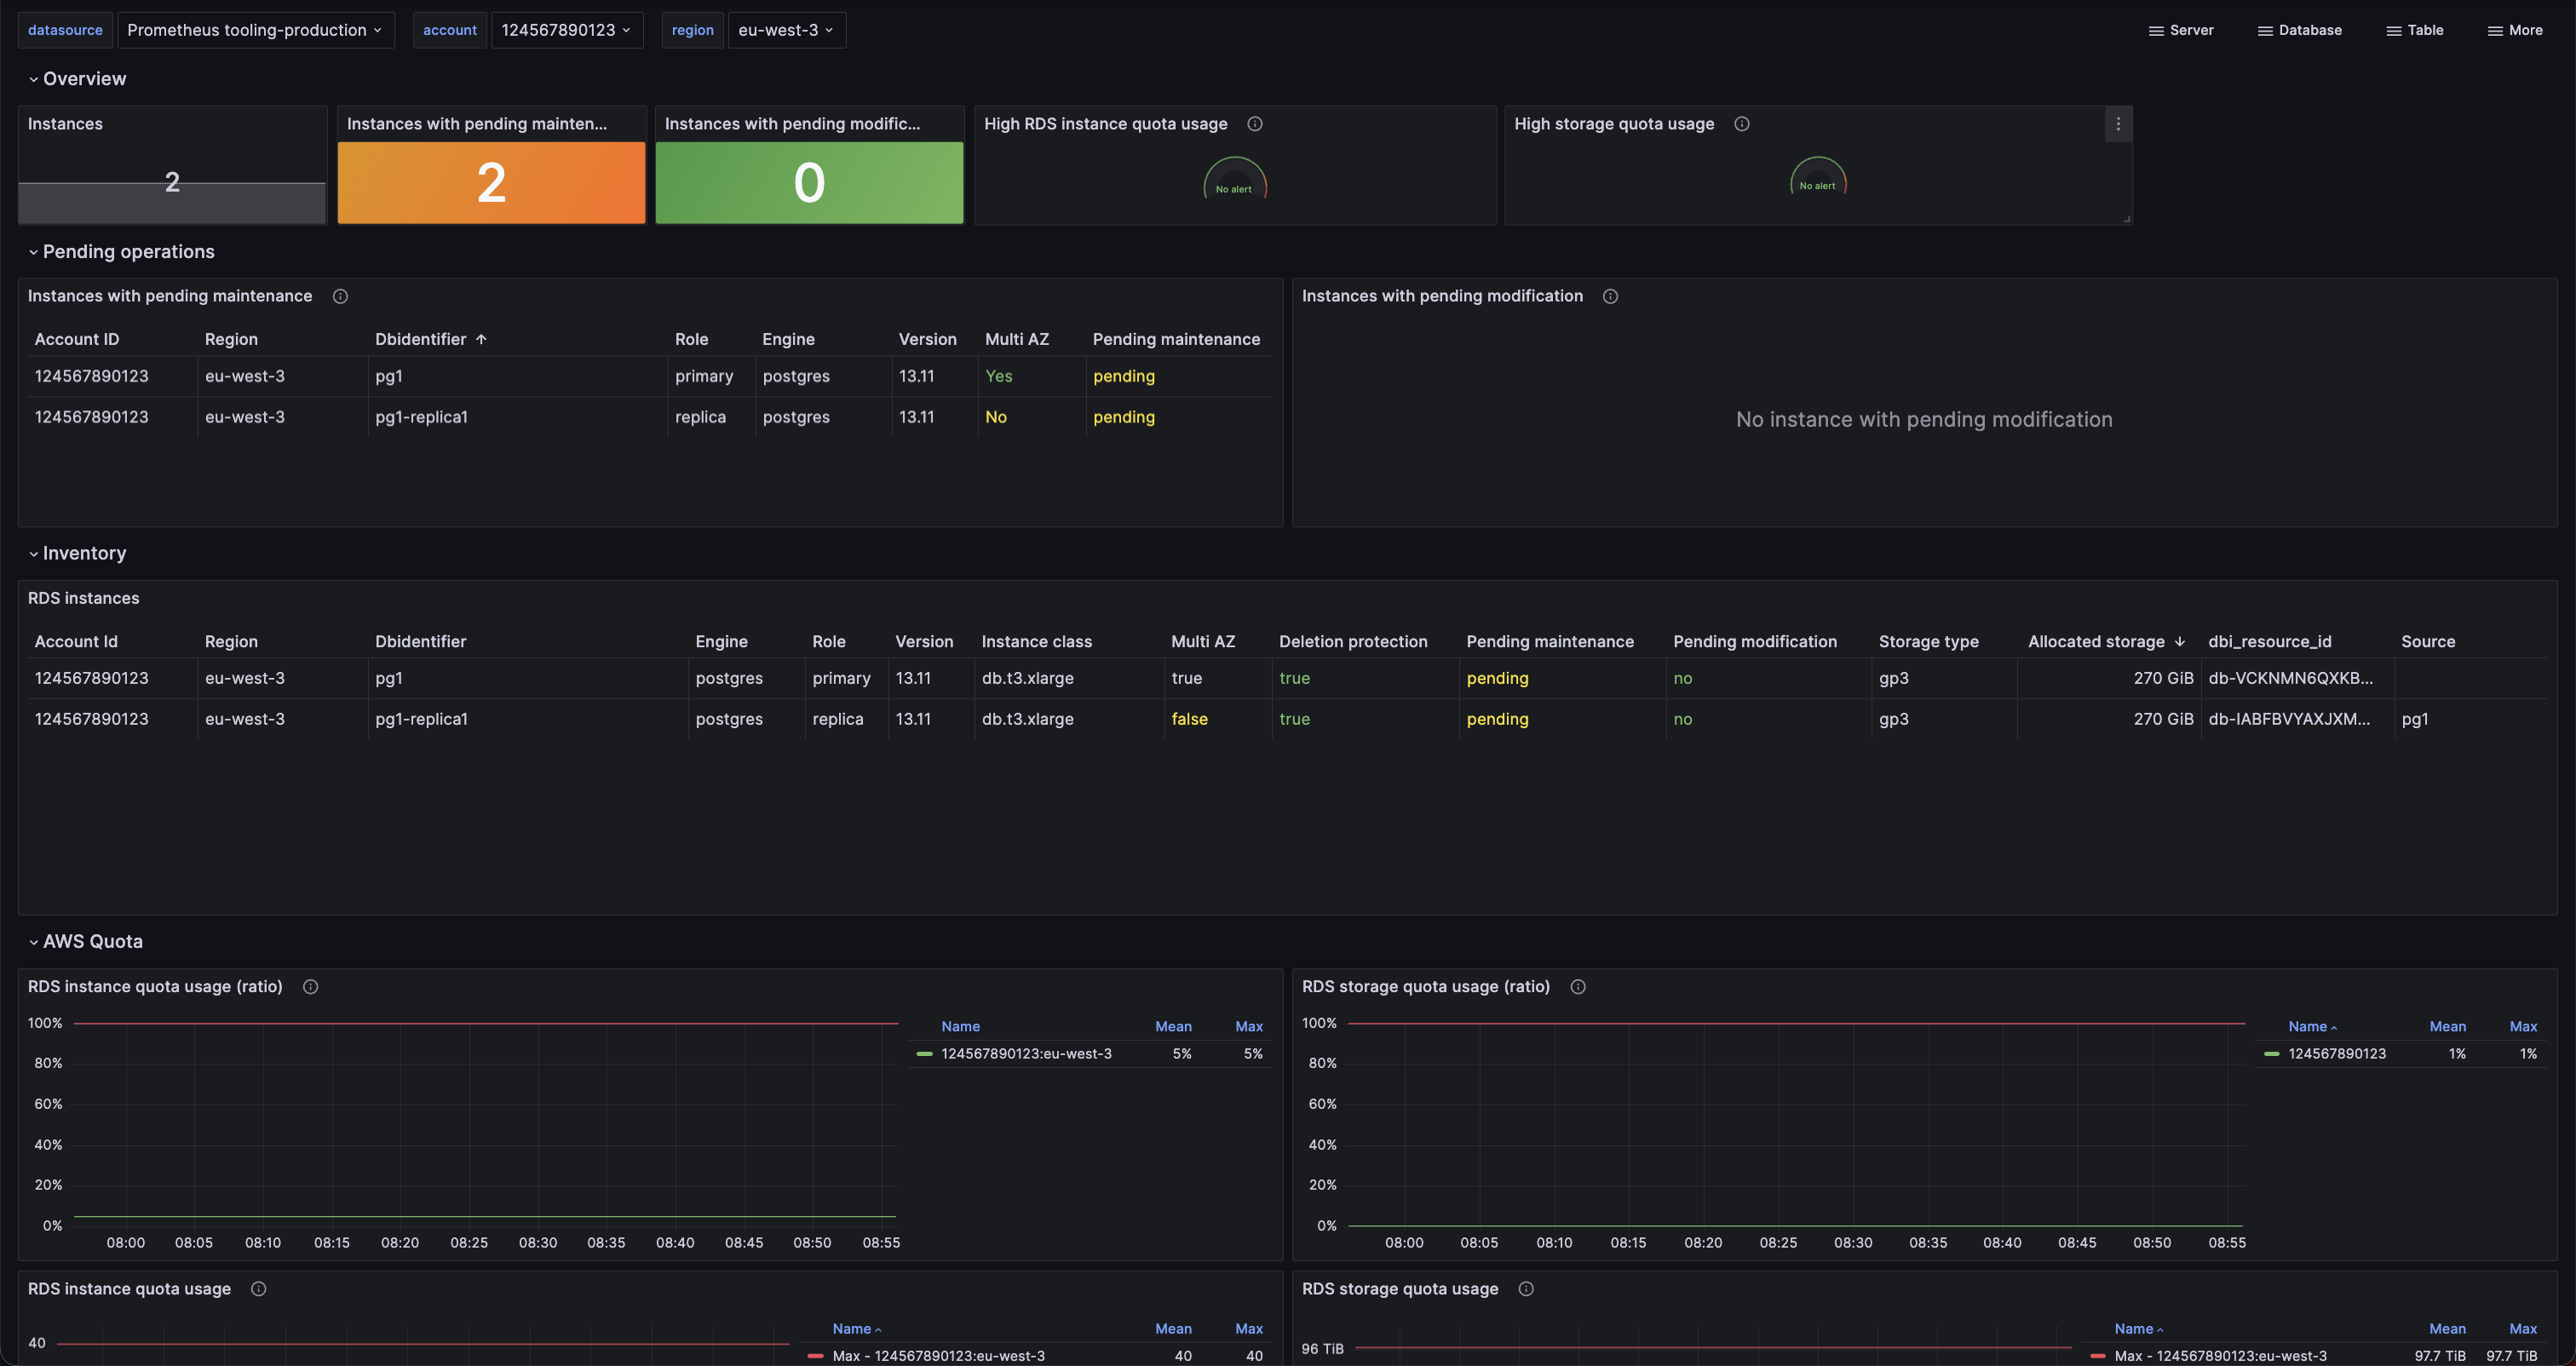The image size is (2576, 1366).
Task: Open the Server dashboards menu
Action: pyautogui.click(x=2181, y=30)
